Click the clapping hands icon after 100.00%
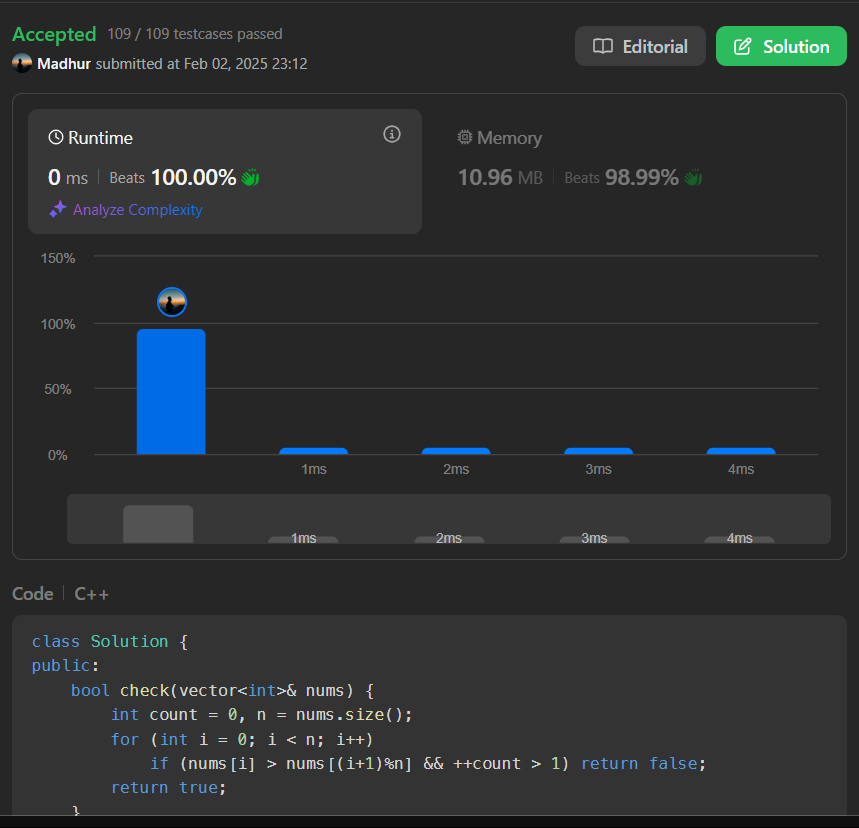 [250, 178]
